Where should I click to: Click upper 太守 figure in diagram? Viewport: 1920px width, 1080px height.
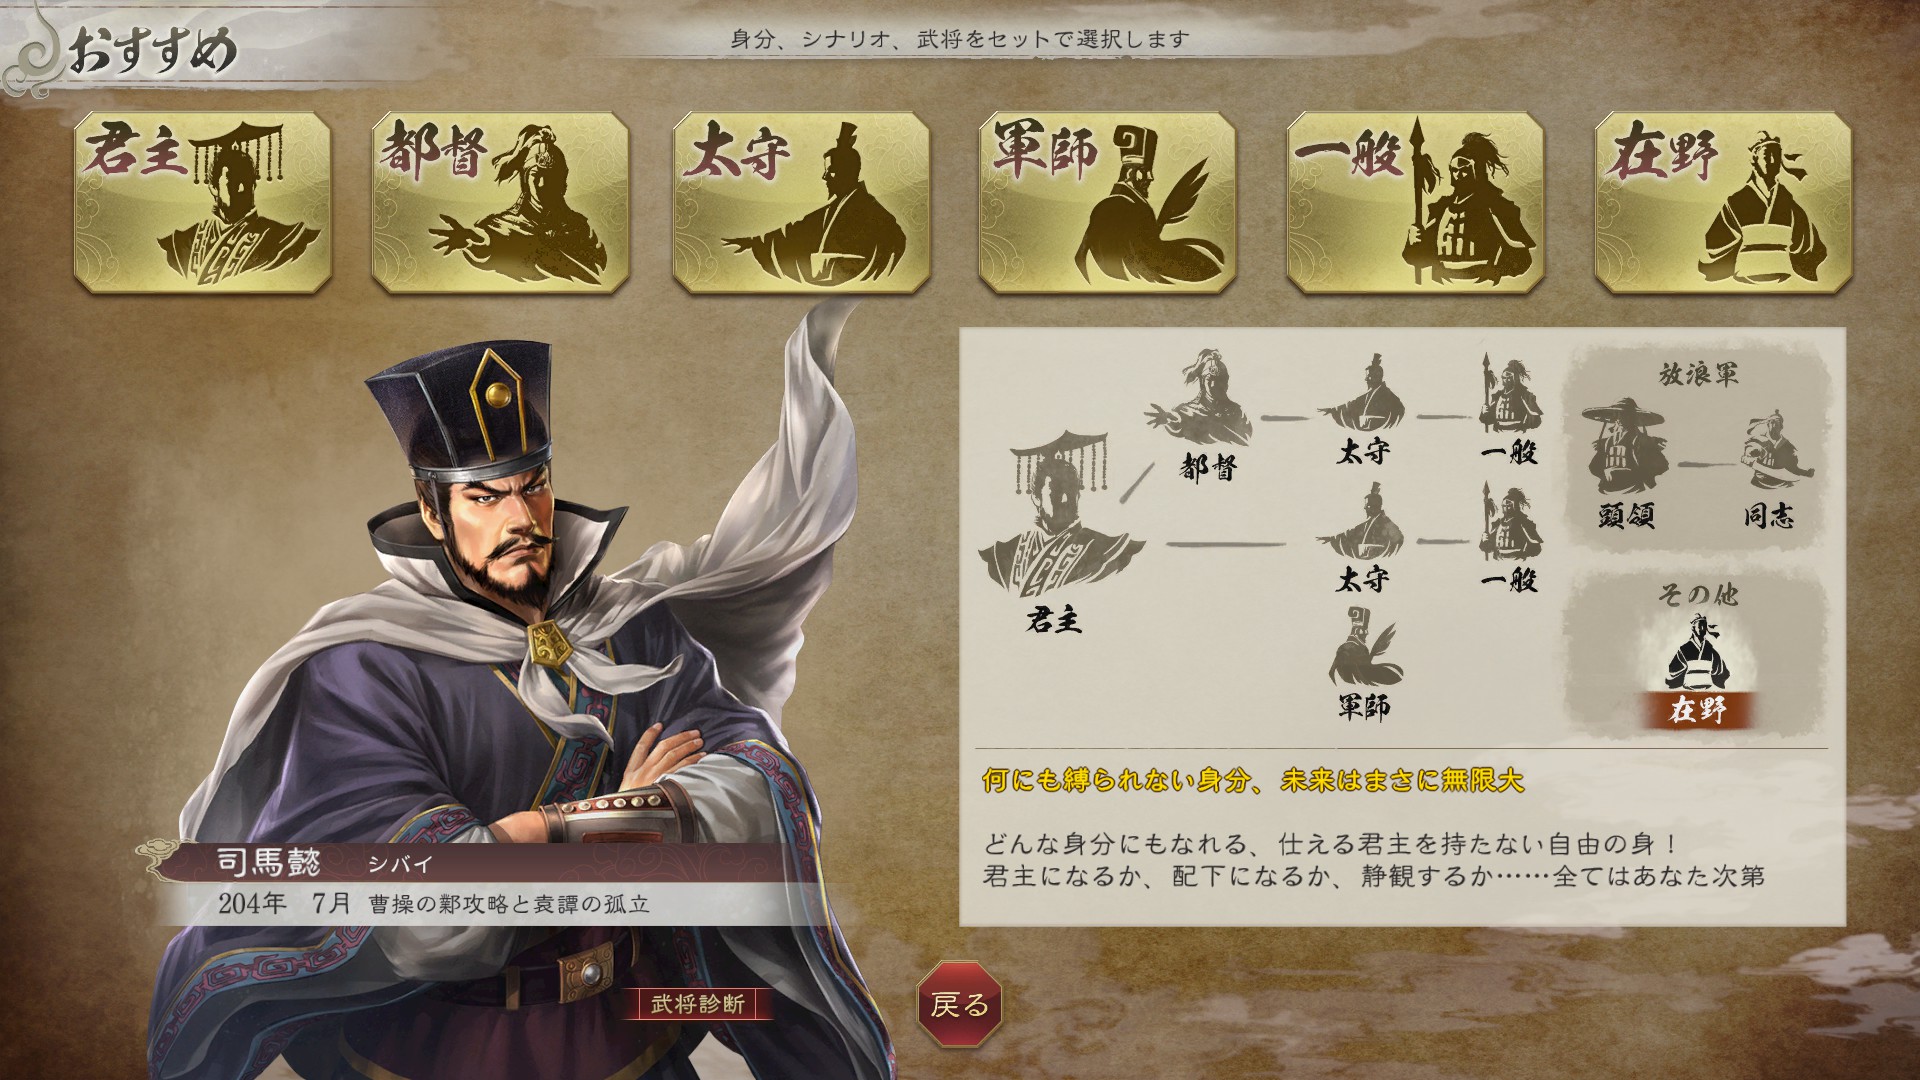pyautogui.click(x=1362, y=409)
